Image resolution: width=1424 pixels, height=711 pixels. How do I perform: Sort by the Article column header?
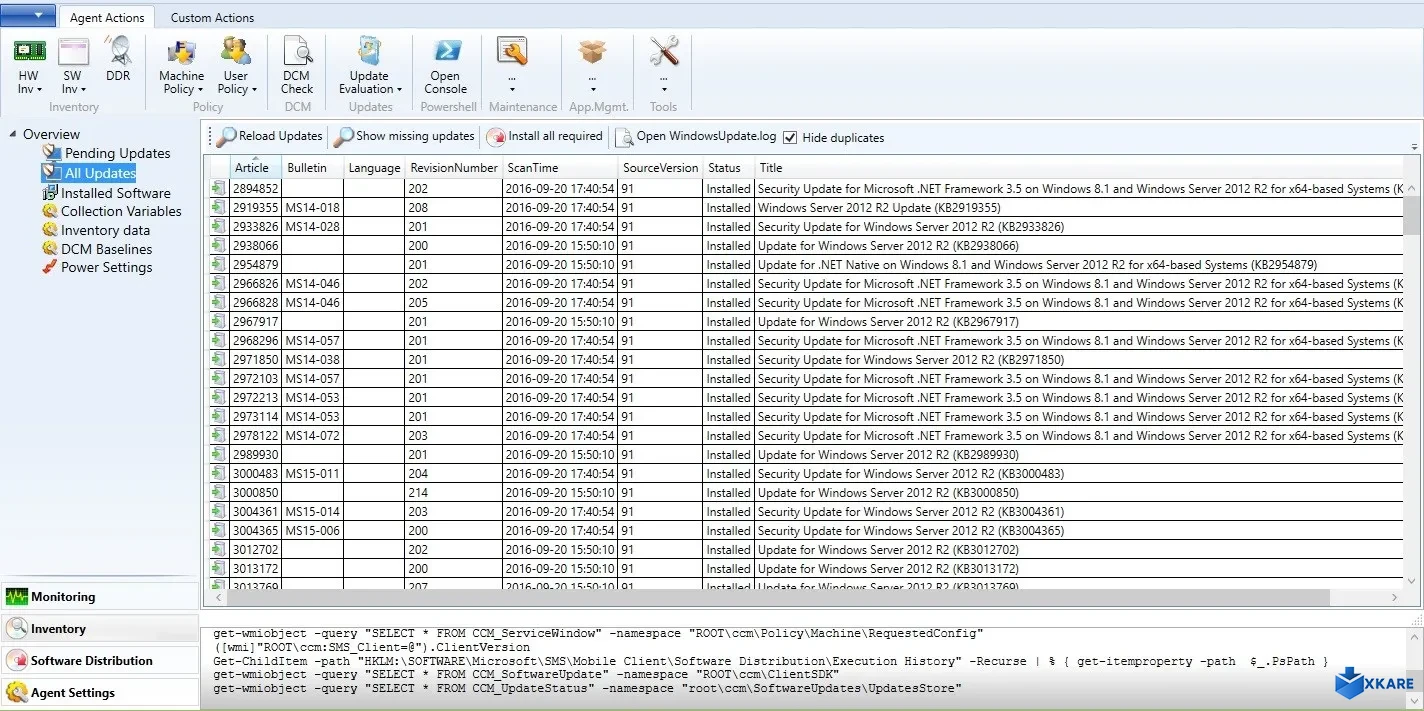[x=255, y=168]
